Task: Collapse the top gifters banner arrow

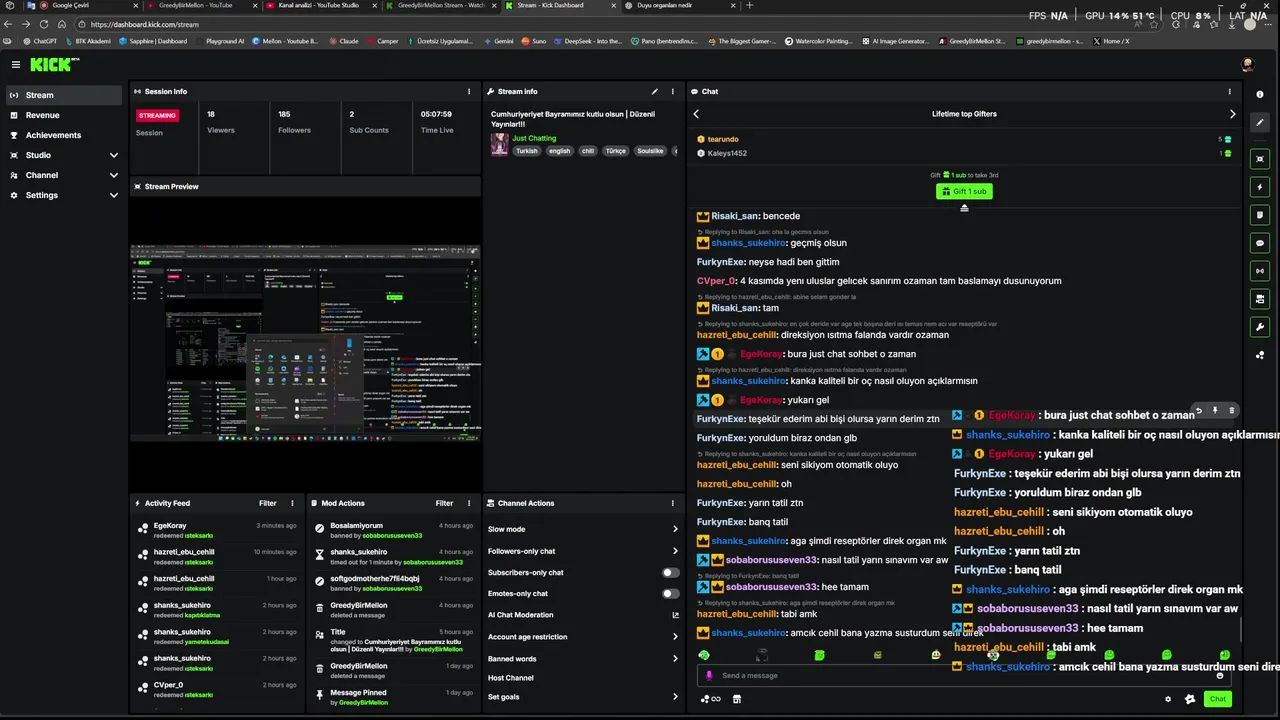Action: [964, 208]
